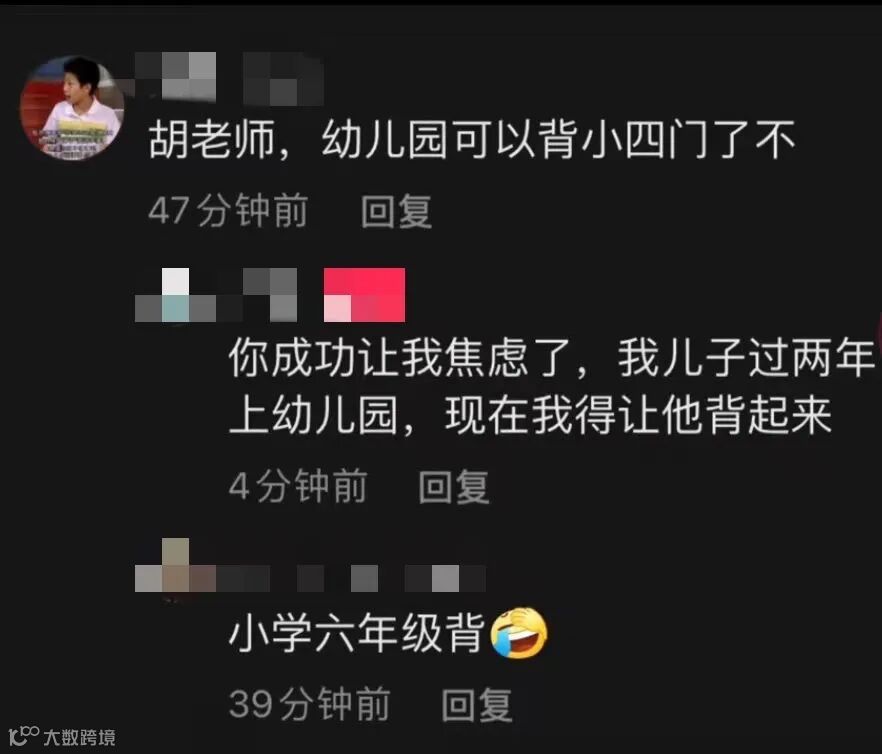The height and width of the screenshot is (754, 882).
Task: Click the 39分钟前 timestamp
Action: tap(309, 704)
